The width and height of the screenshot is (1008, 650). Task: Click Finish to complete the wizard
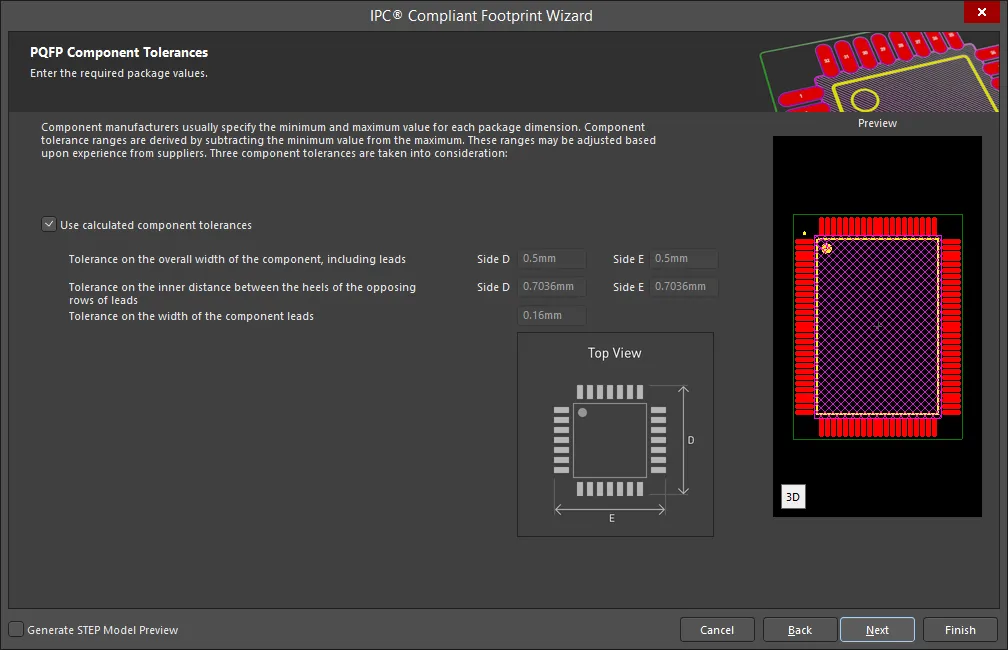(x=960, y=630)
